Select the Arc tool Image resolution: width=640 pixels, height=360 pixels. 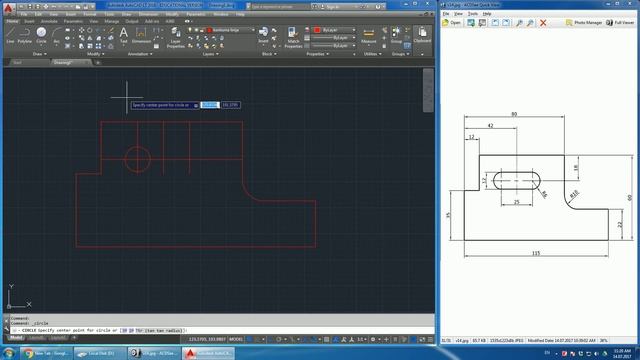point(56,35)
